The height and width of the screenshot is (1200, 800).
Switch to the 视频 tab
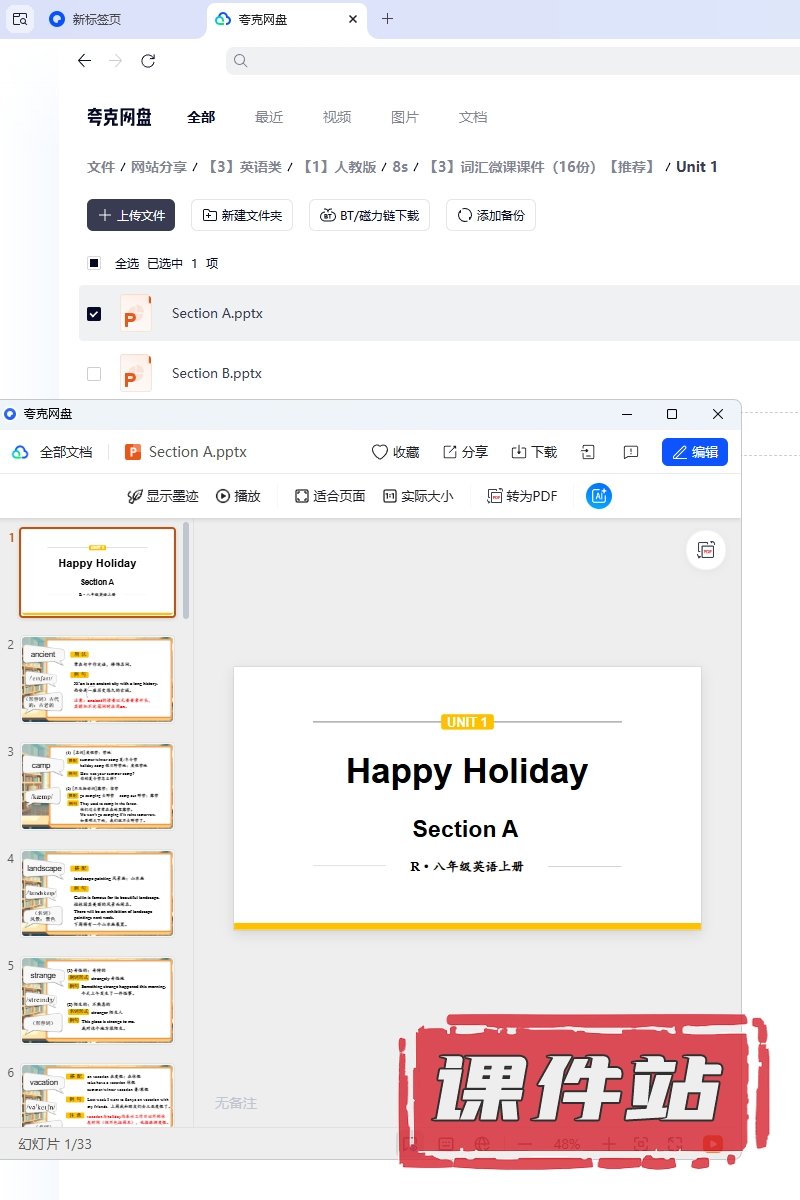click(x=337, y=117)
